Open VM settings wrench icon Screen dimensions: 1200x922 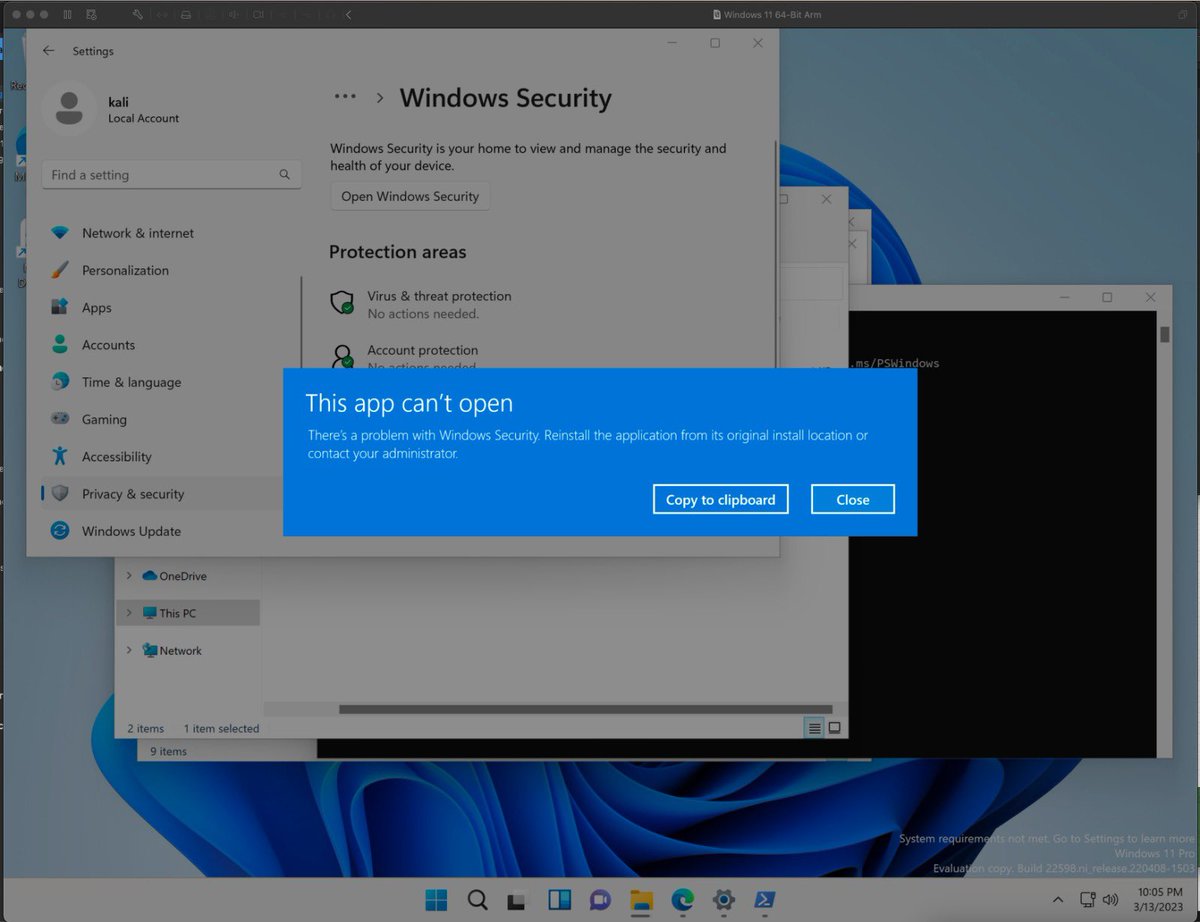[x=138, y=15]
